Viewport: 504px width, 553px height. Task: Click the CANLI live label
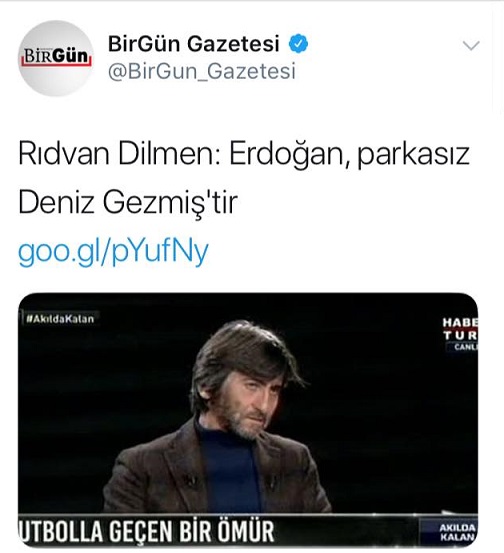[x=465, y=347]
